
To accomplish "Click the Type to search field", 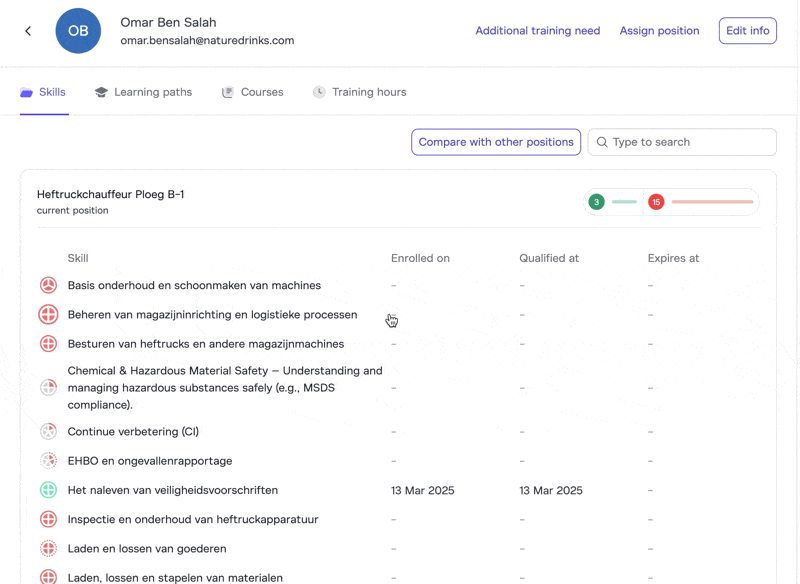I will click(690, 142).
